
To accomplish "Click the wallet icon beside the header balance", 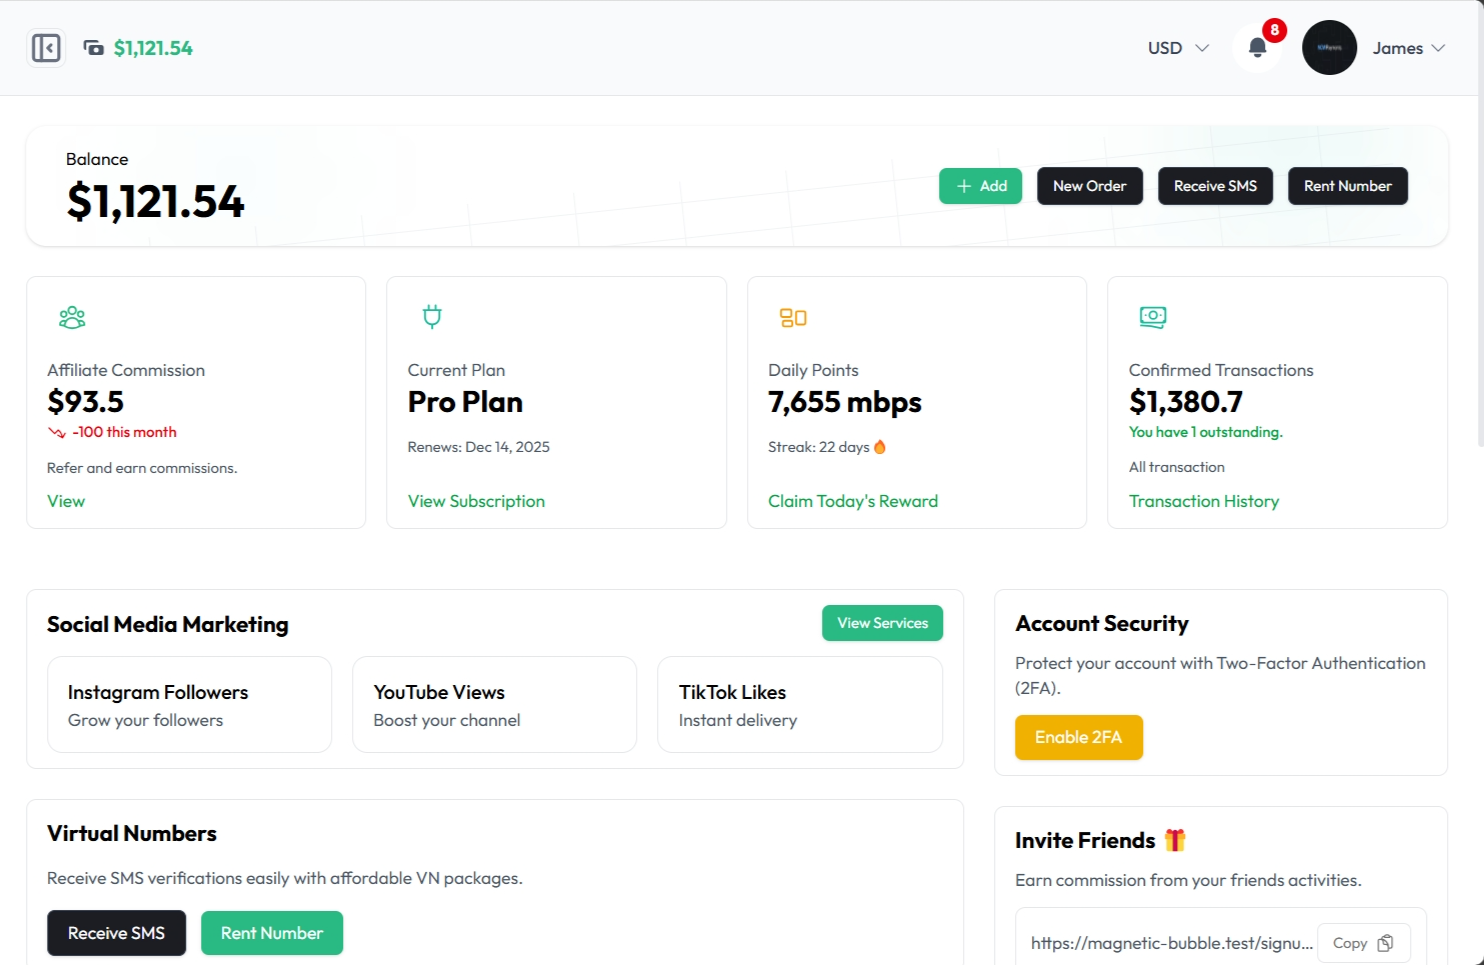I will [x=93, y=47].
